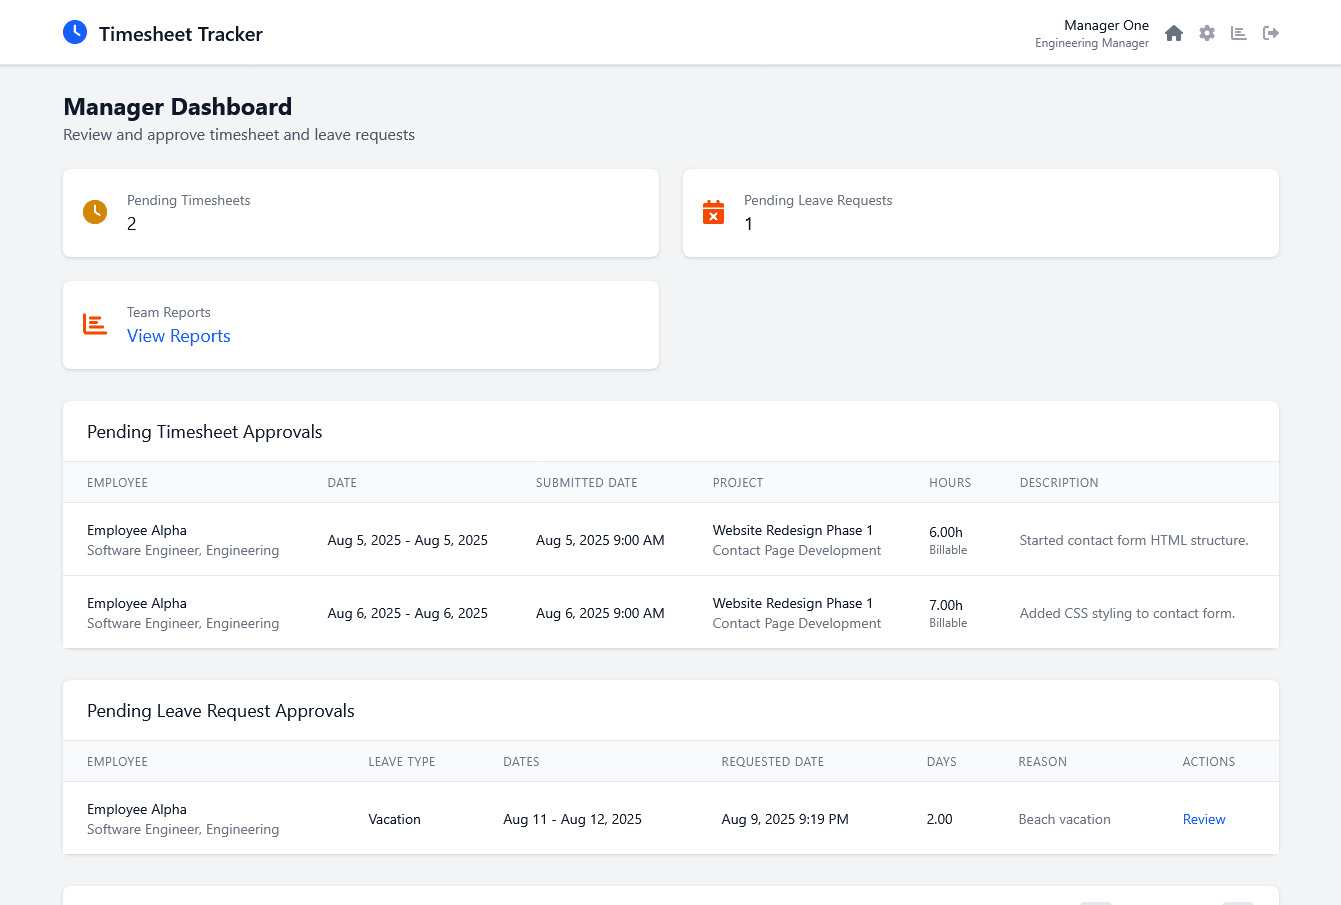Click the Hours column header
Screen dimensions: 1341x905
tap(949, 483)
